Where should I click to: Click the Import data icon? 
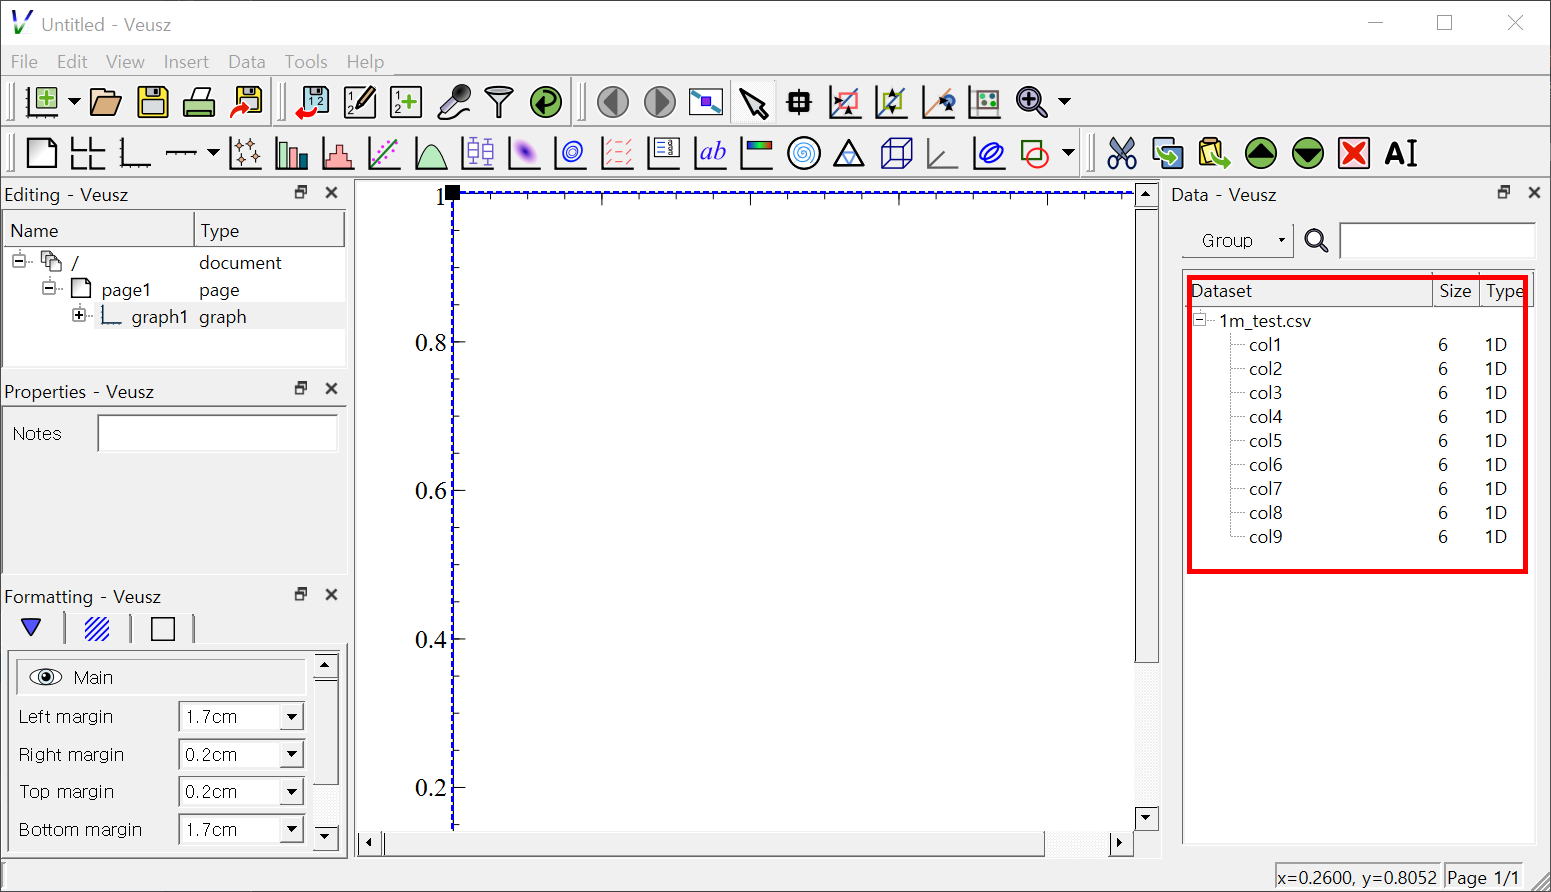[x=313, y=102]
